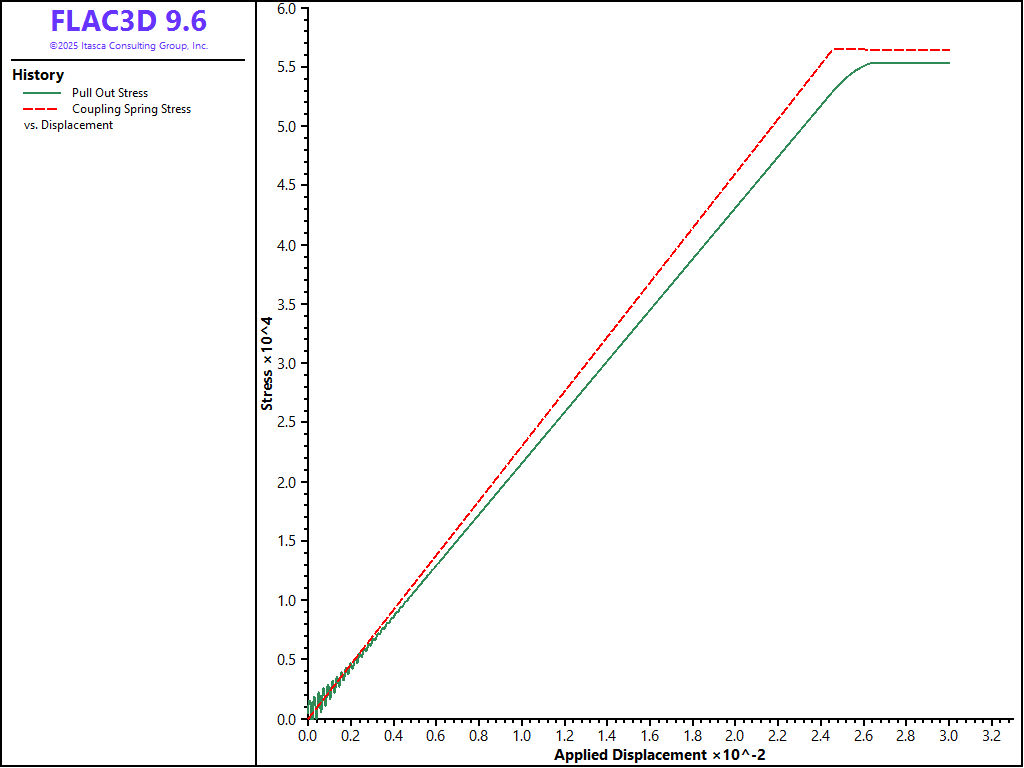Screen dimensions: 1024x768
Task: Click the 6.0 tick label on y-axis
Action: point(286,9)
